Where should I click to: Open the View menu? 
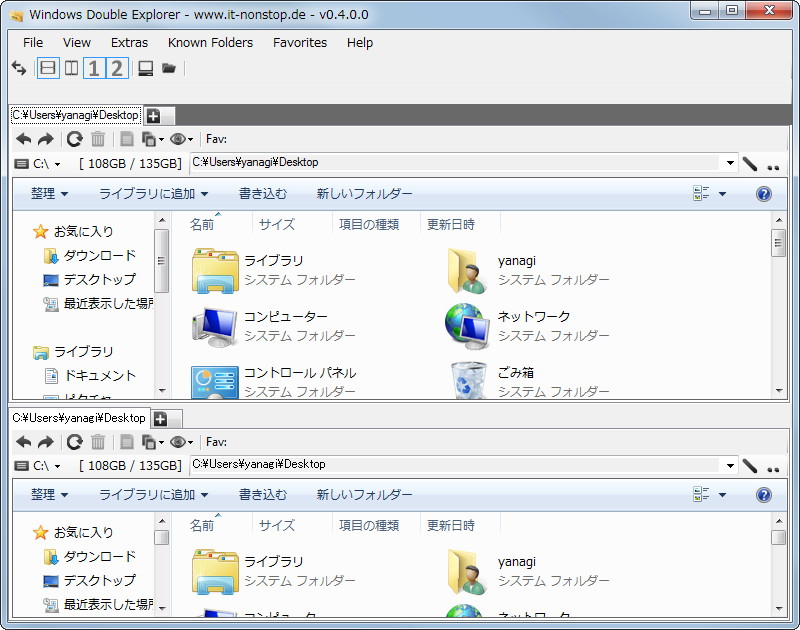click(77, 43)
